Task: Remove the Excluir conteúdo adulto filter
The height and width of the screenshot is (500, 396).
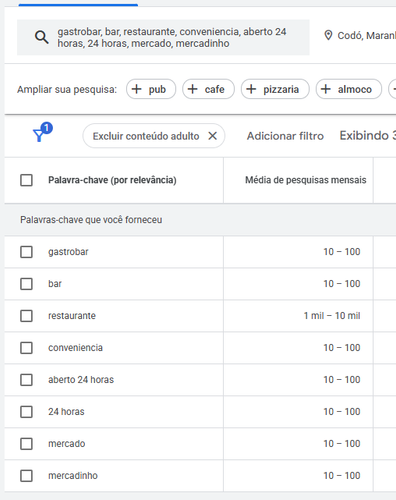Action: click(213, 136)
